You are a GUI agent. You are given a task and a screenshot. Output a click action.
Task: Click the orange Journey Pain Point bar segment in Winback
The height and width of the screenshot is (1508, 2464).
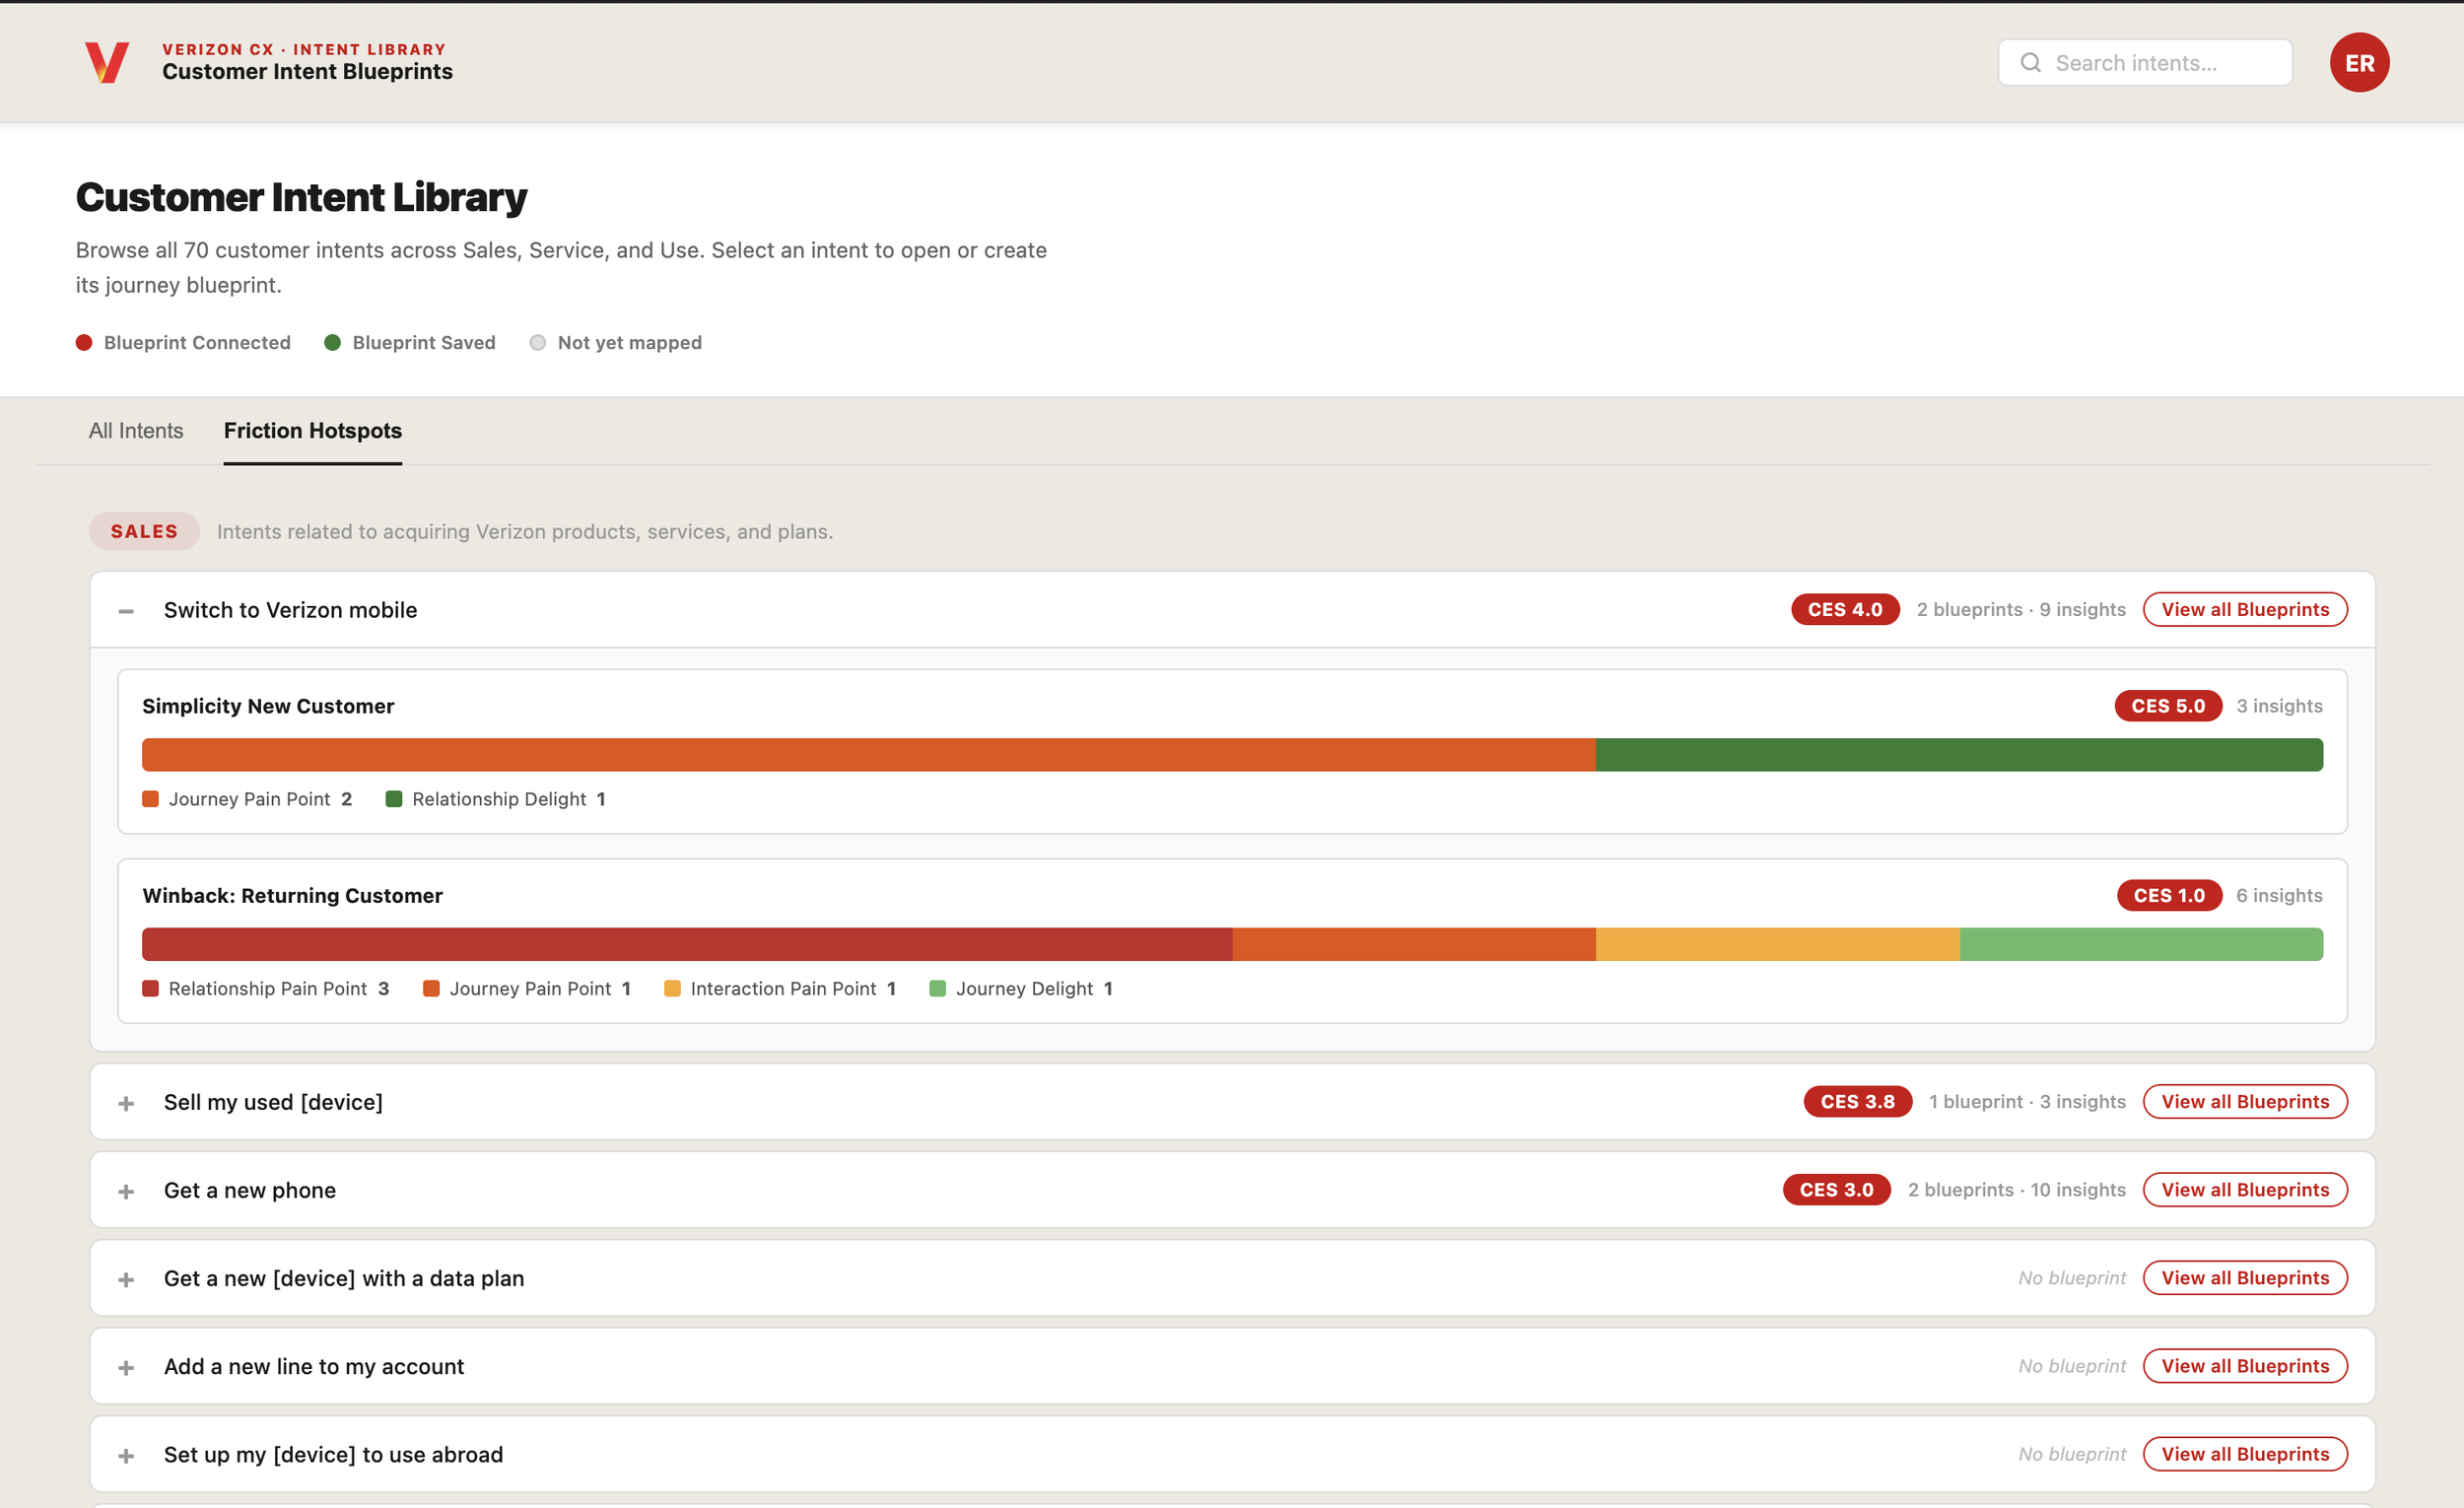(1414, 945)
